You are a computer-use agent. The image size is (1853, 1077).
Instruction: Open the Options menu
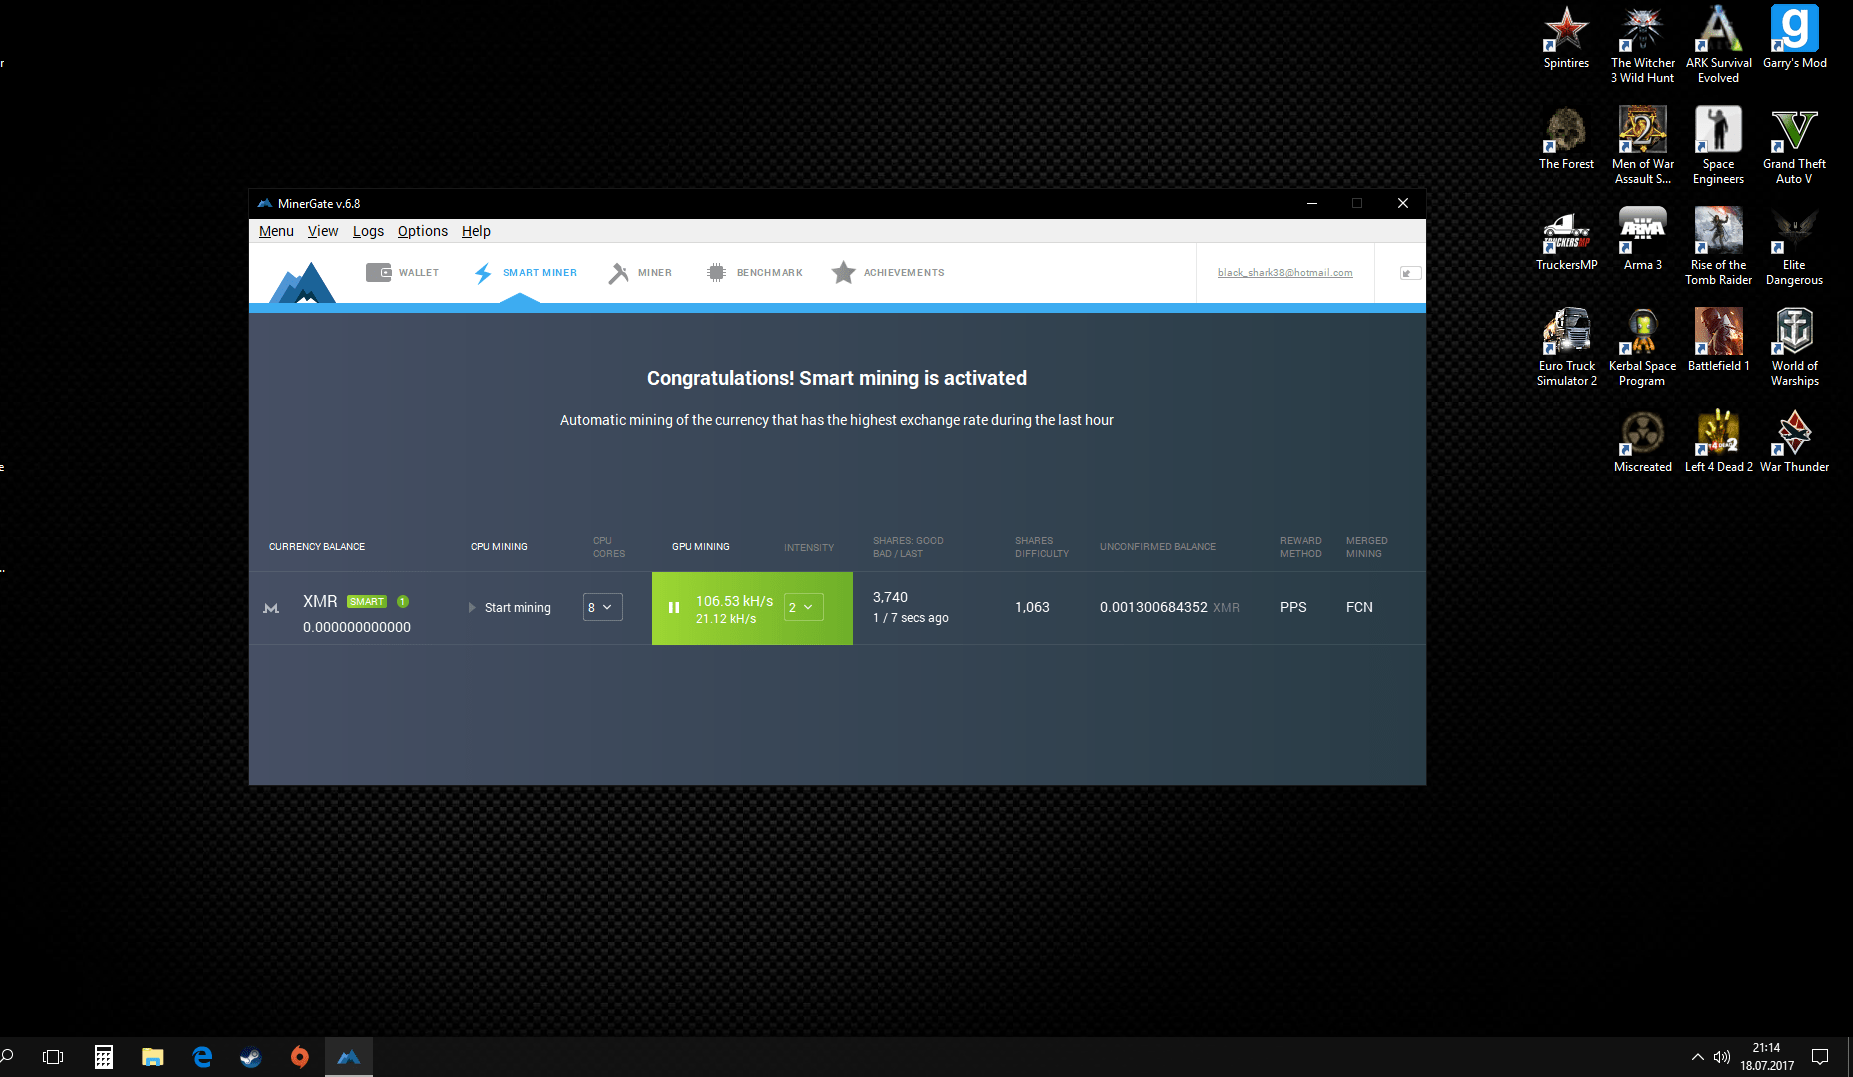tap(423, 231)
